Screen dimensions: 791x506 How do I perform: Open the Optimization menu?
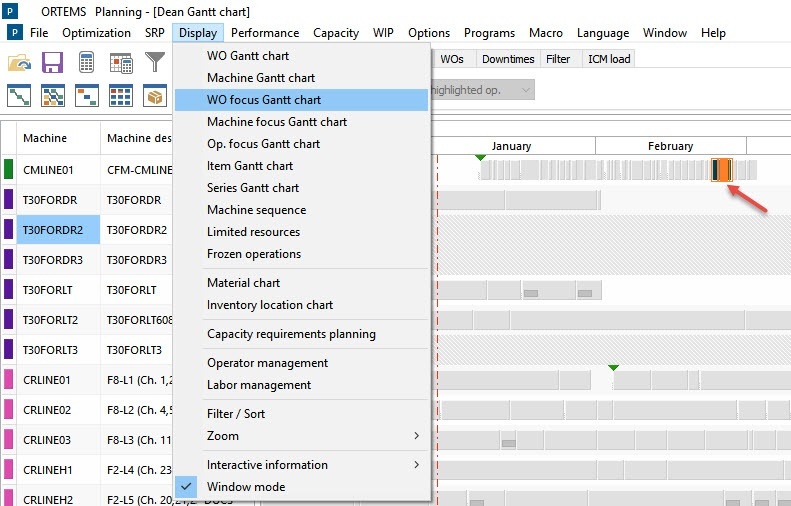tap(96, 33)
